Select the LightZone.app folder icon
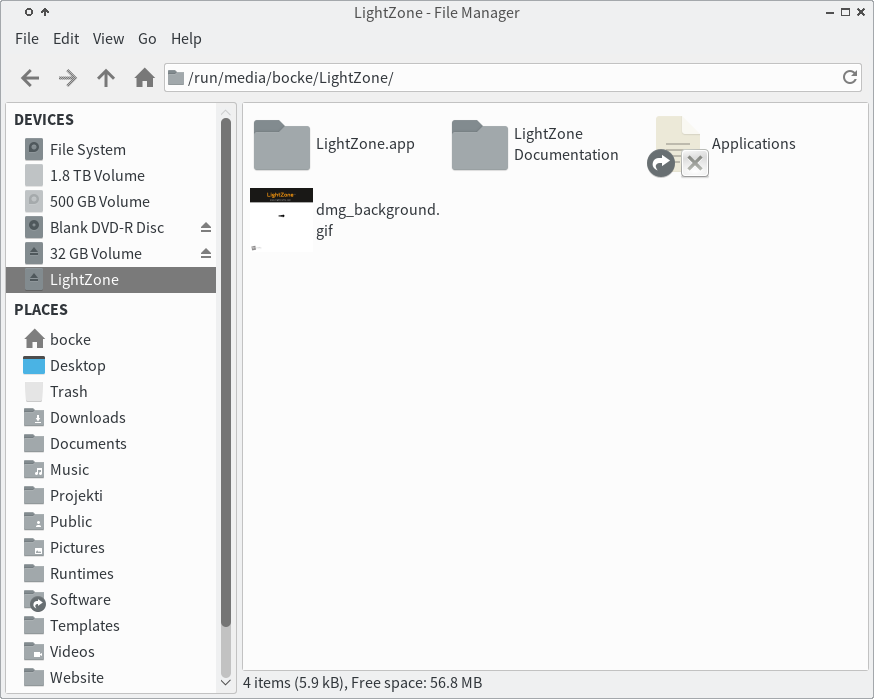The image size is (874, 699). tap(282, 145)
